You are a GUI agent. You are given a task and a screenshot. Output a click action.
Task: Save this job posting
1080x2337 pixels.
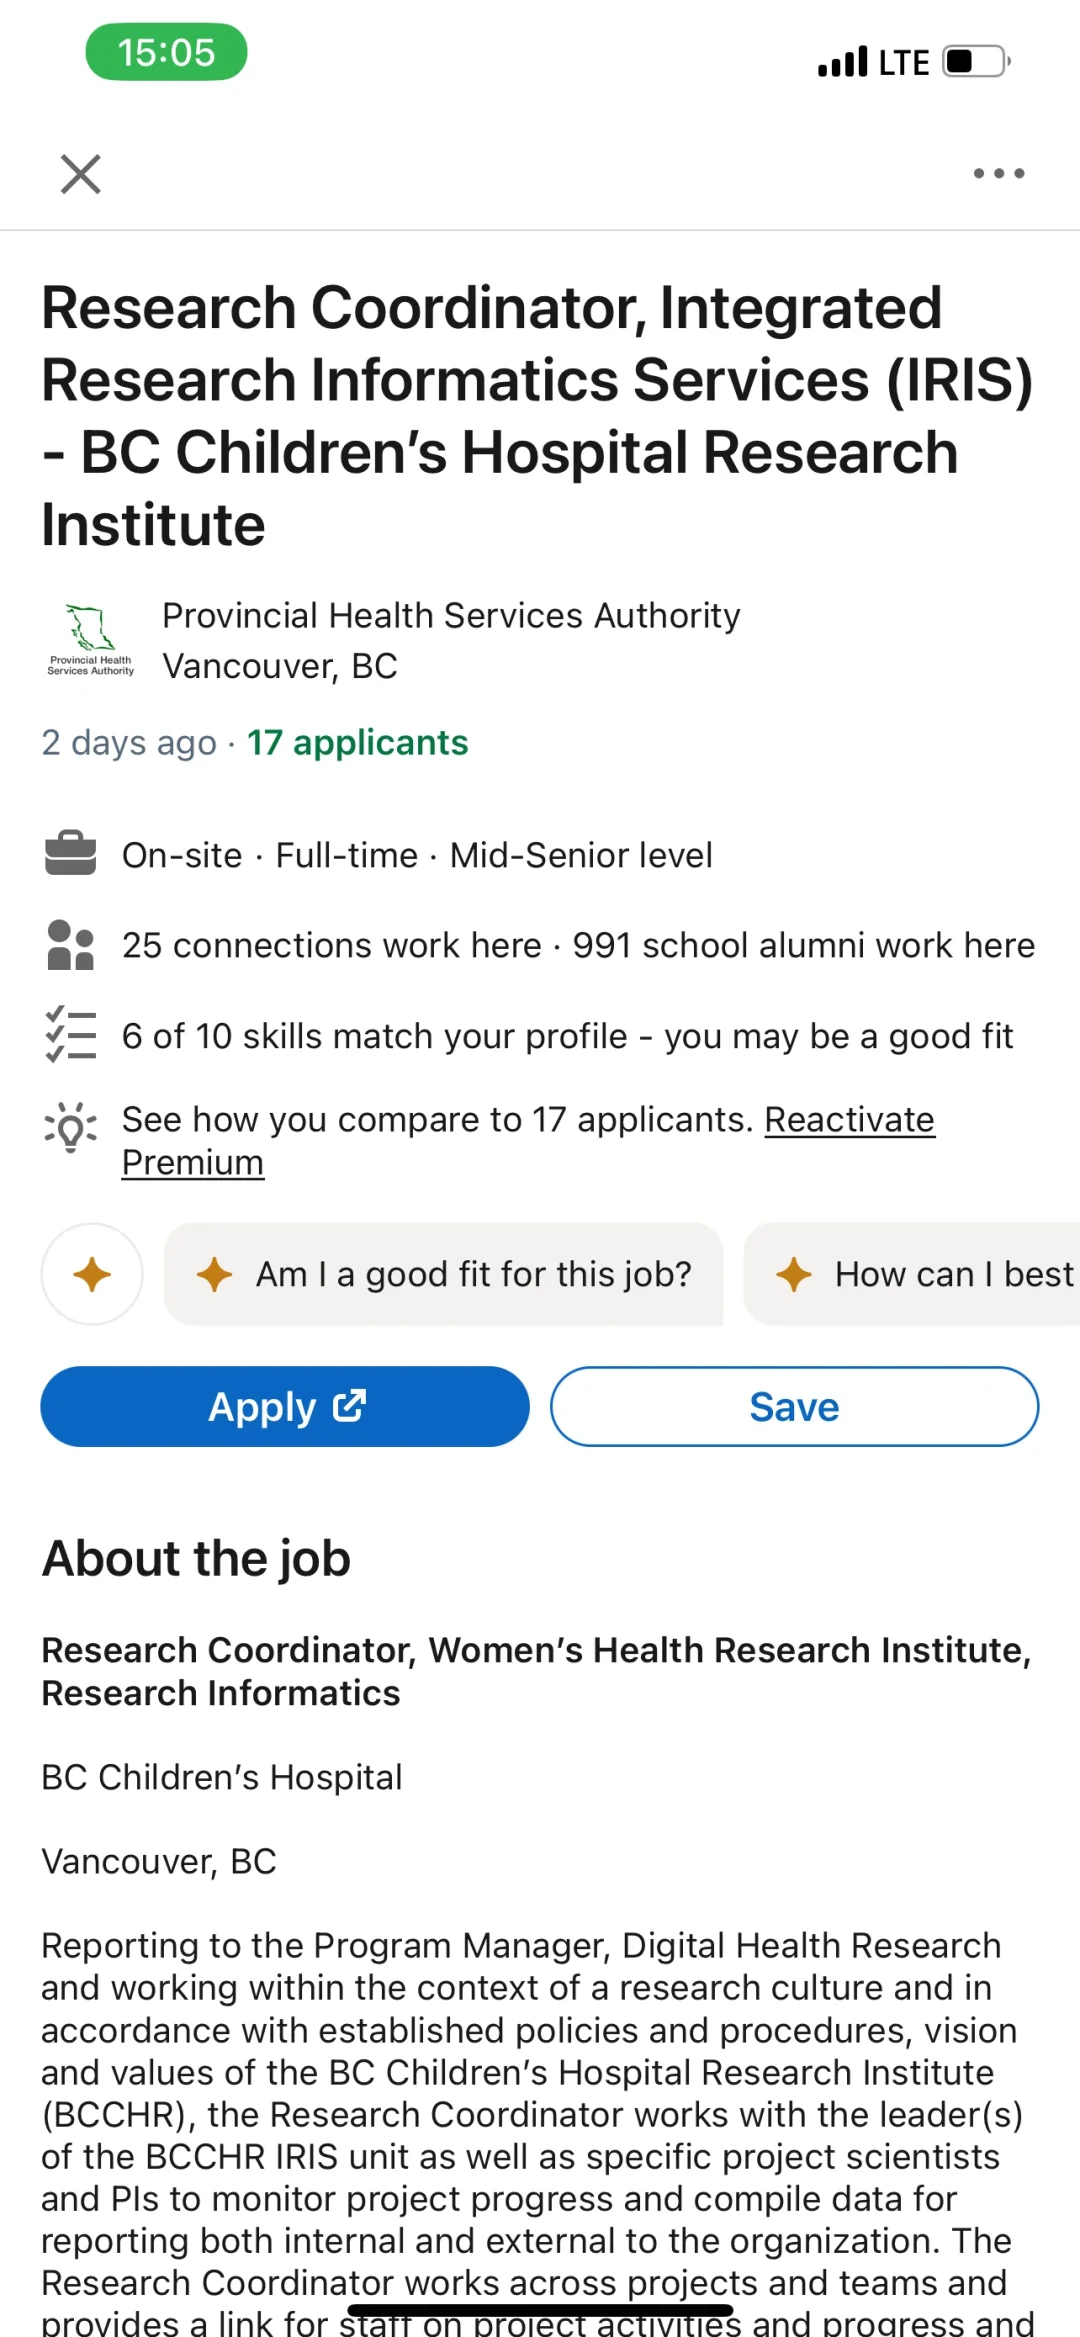(794, 1406)
